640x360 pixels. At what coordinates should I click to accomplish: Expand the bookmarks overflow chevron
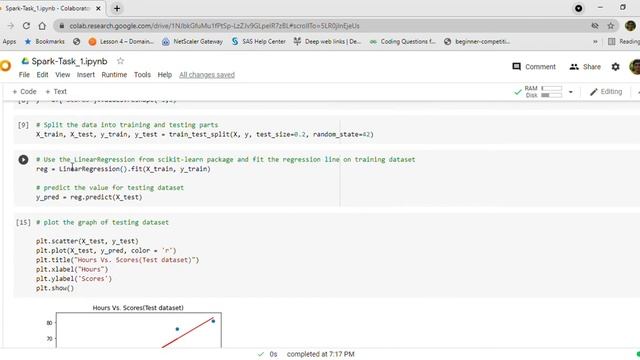pos(595,42)
